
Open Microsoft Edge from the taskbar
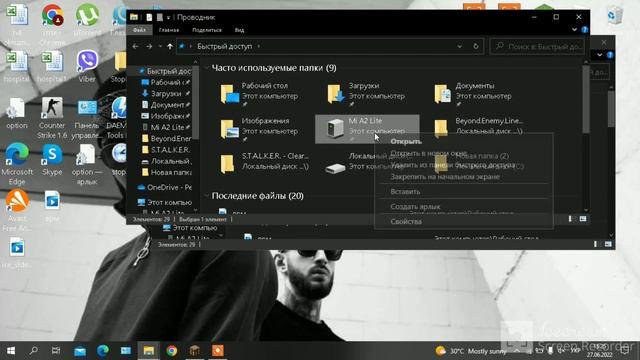(102, 351)
